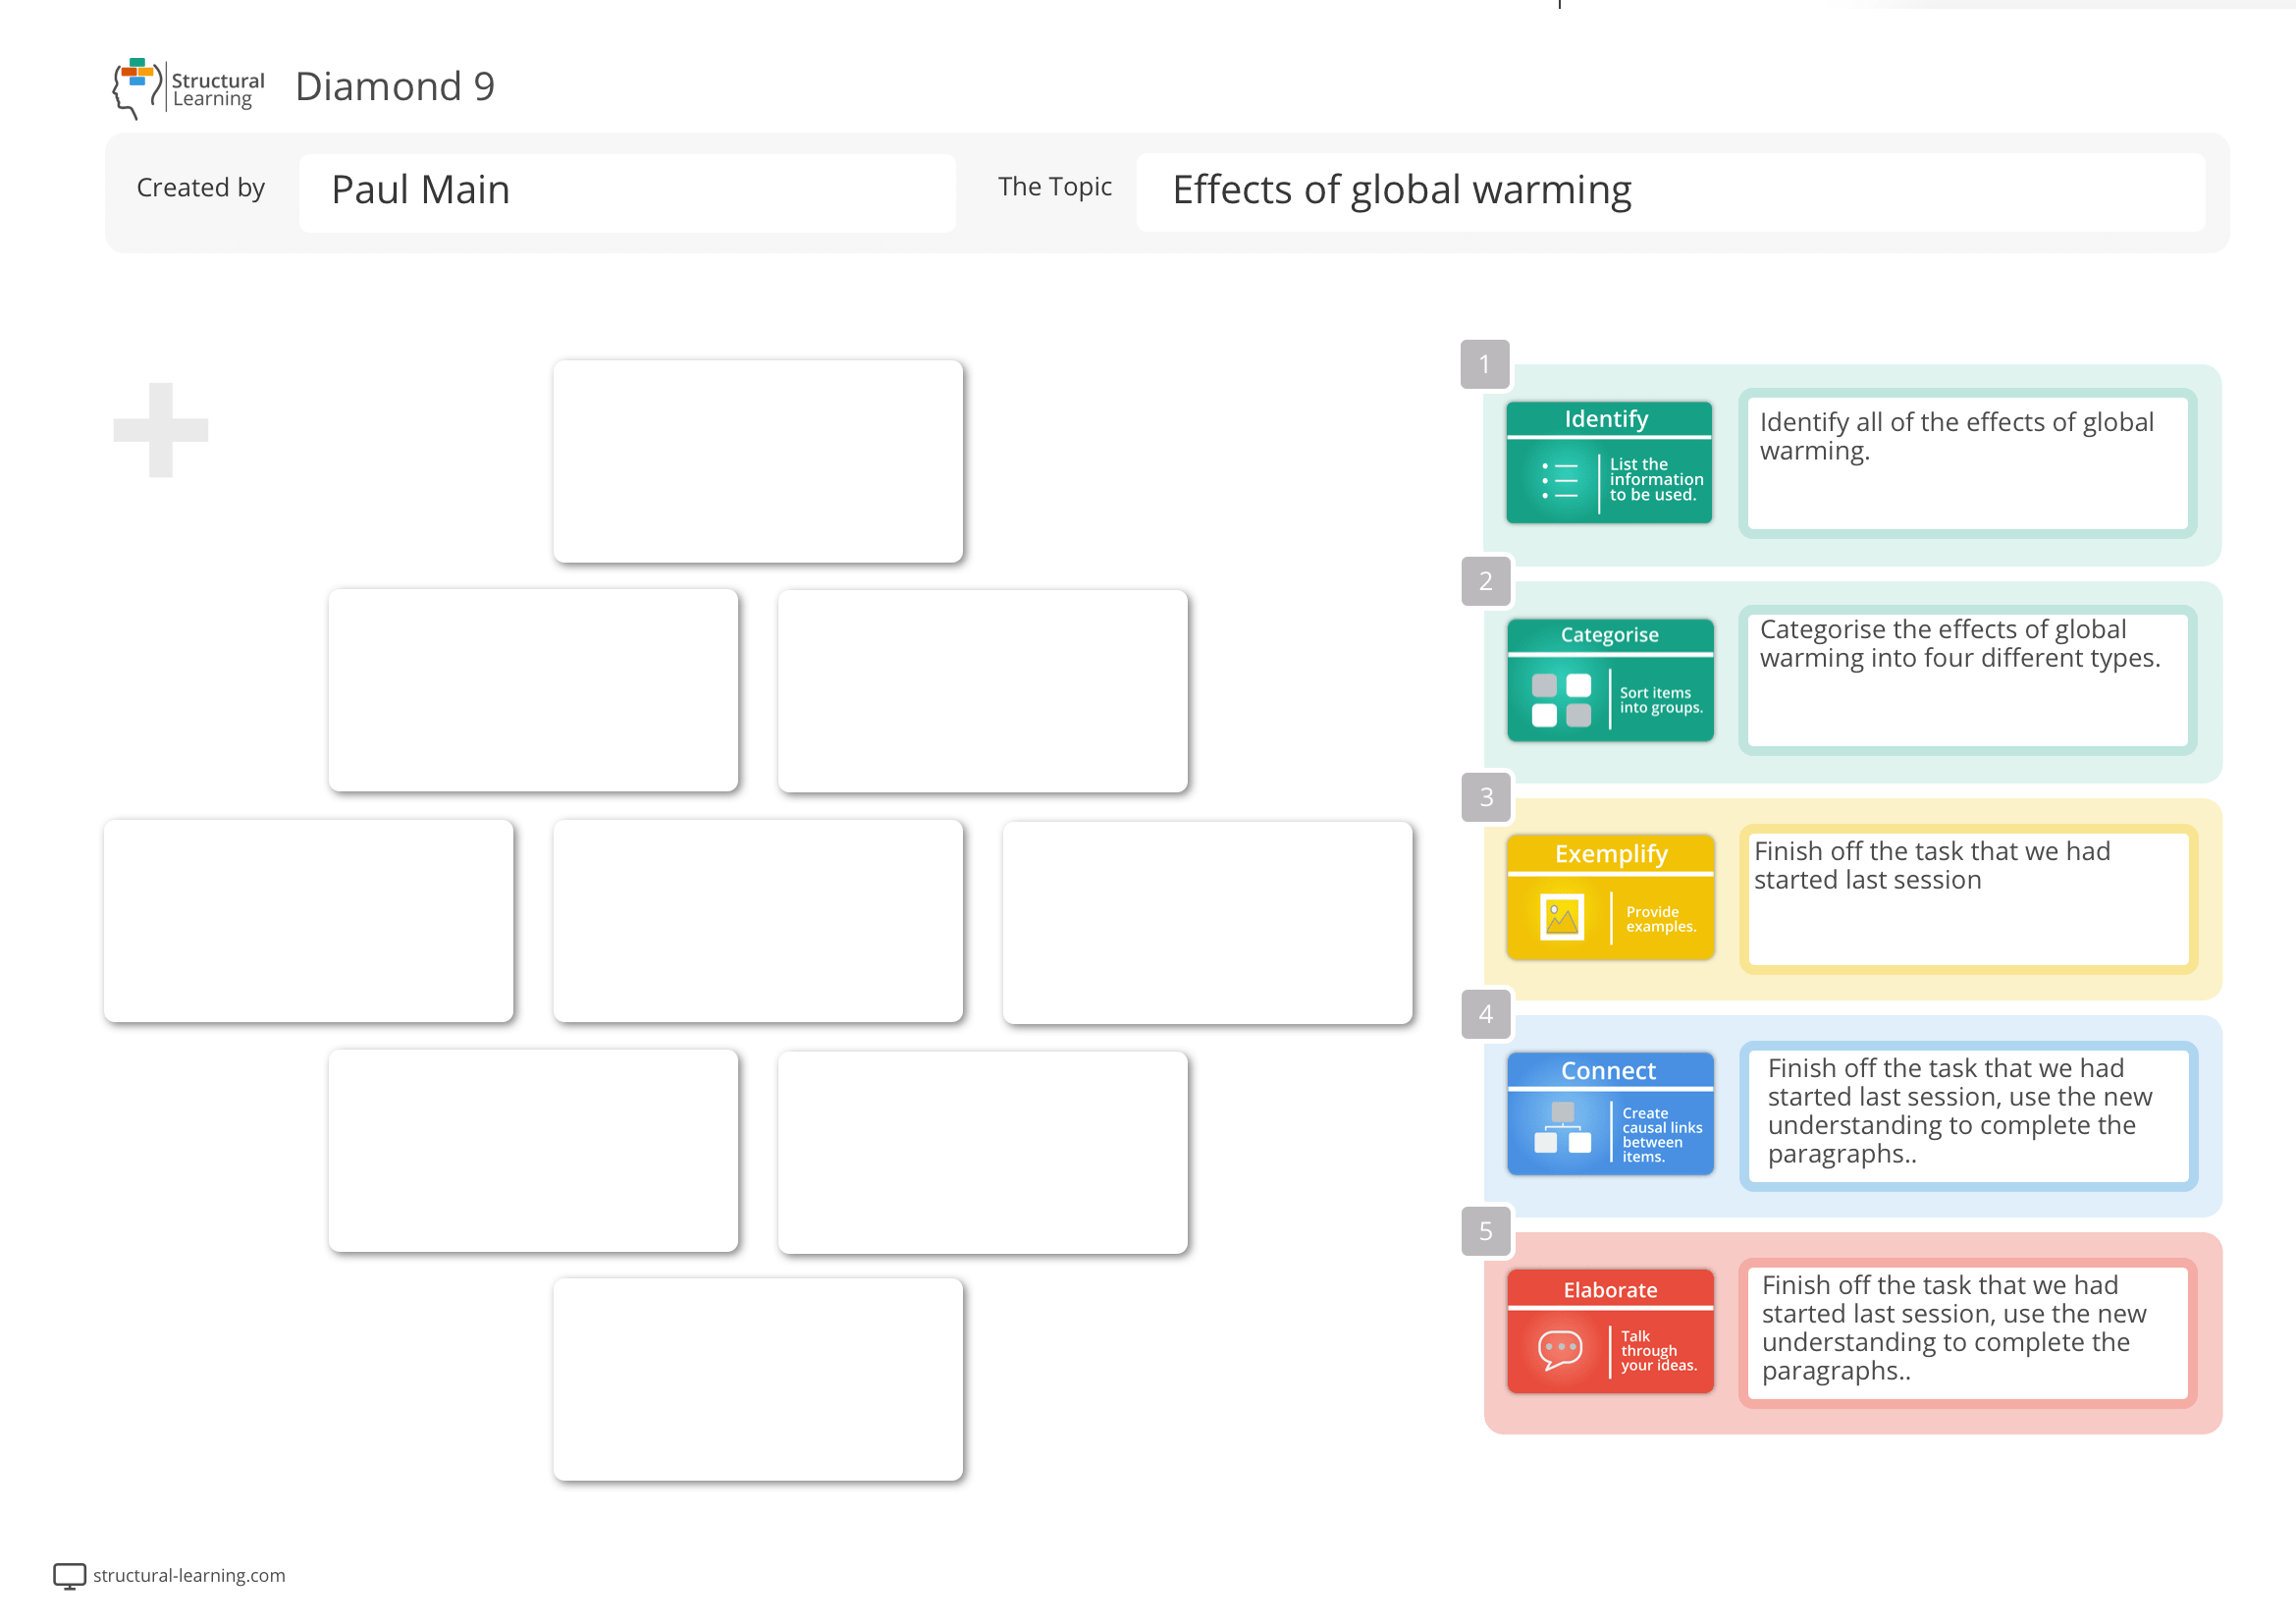Image resolution: width=2296 pixels, height=1624 pixels.
Task: Click the Paul Main creator name field
Action: (627, 190)
